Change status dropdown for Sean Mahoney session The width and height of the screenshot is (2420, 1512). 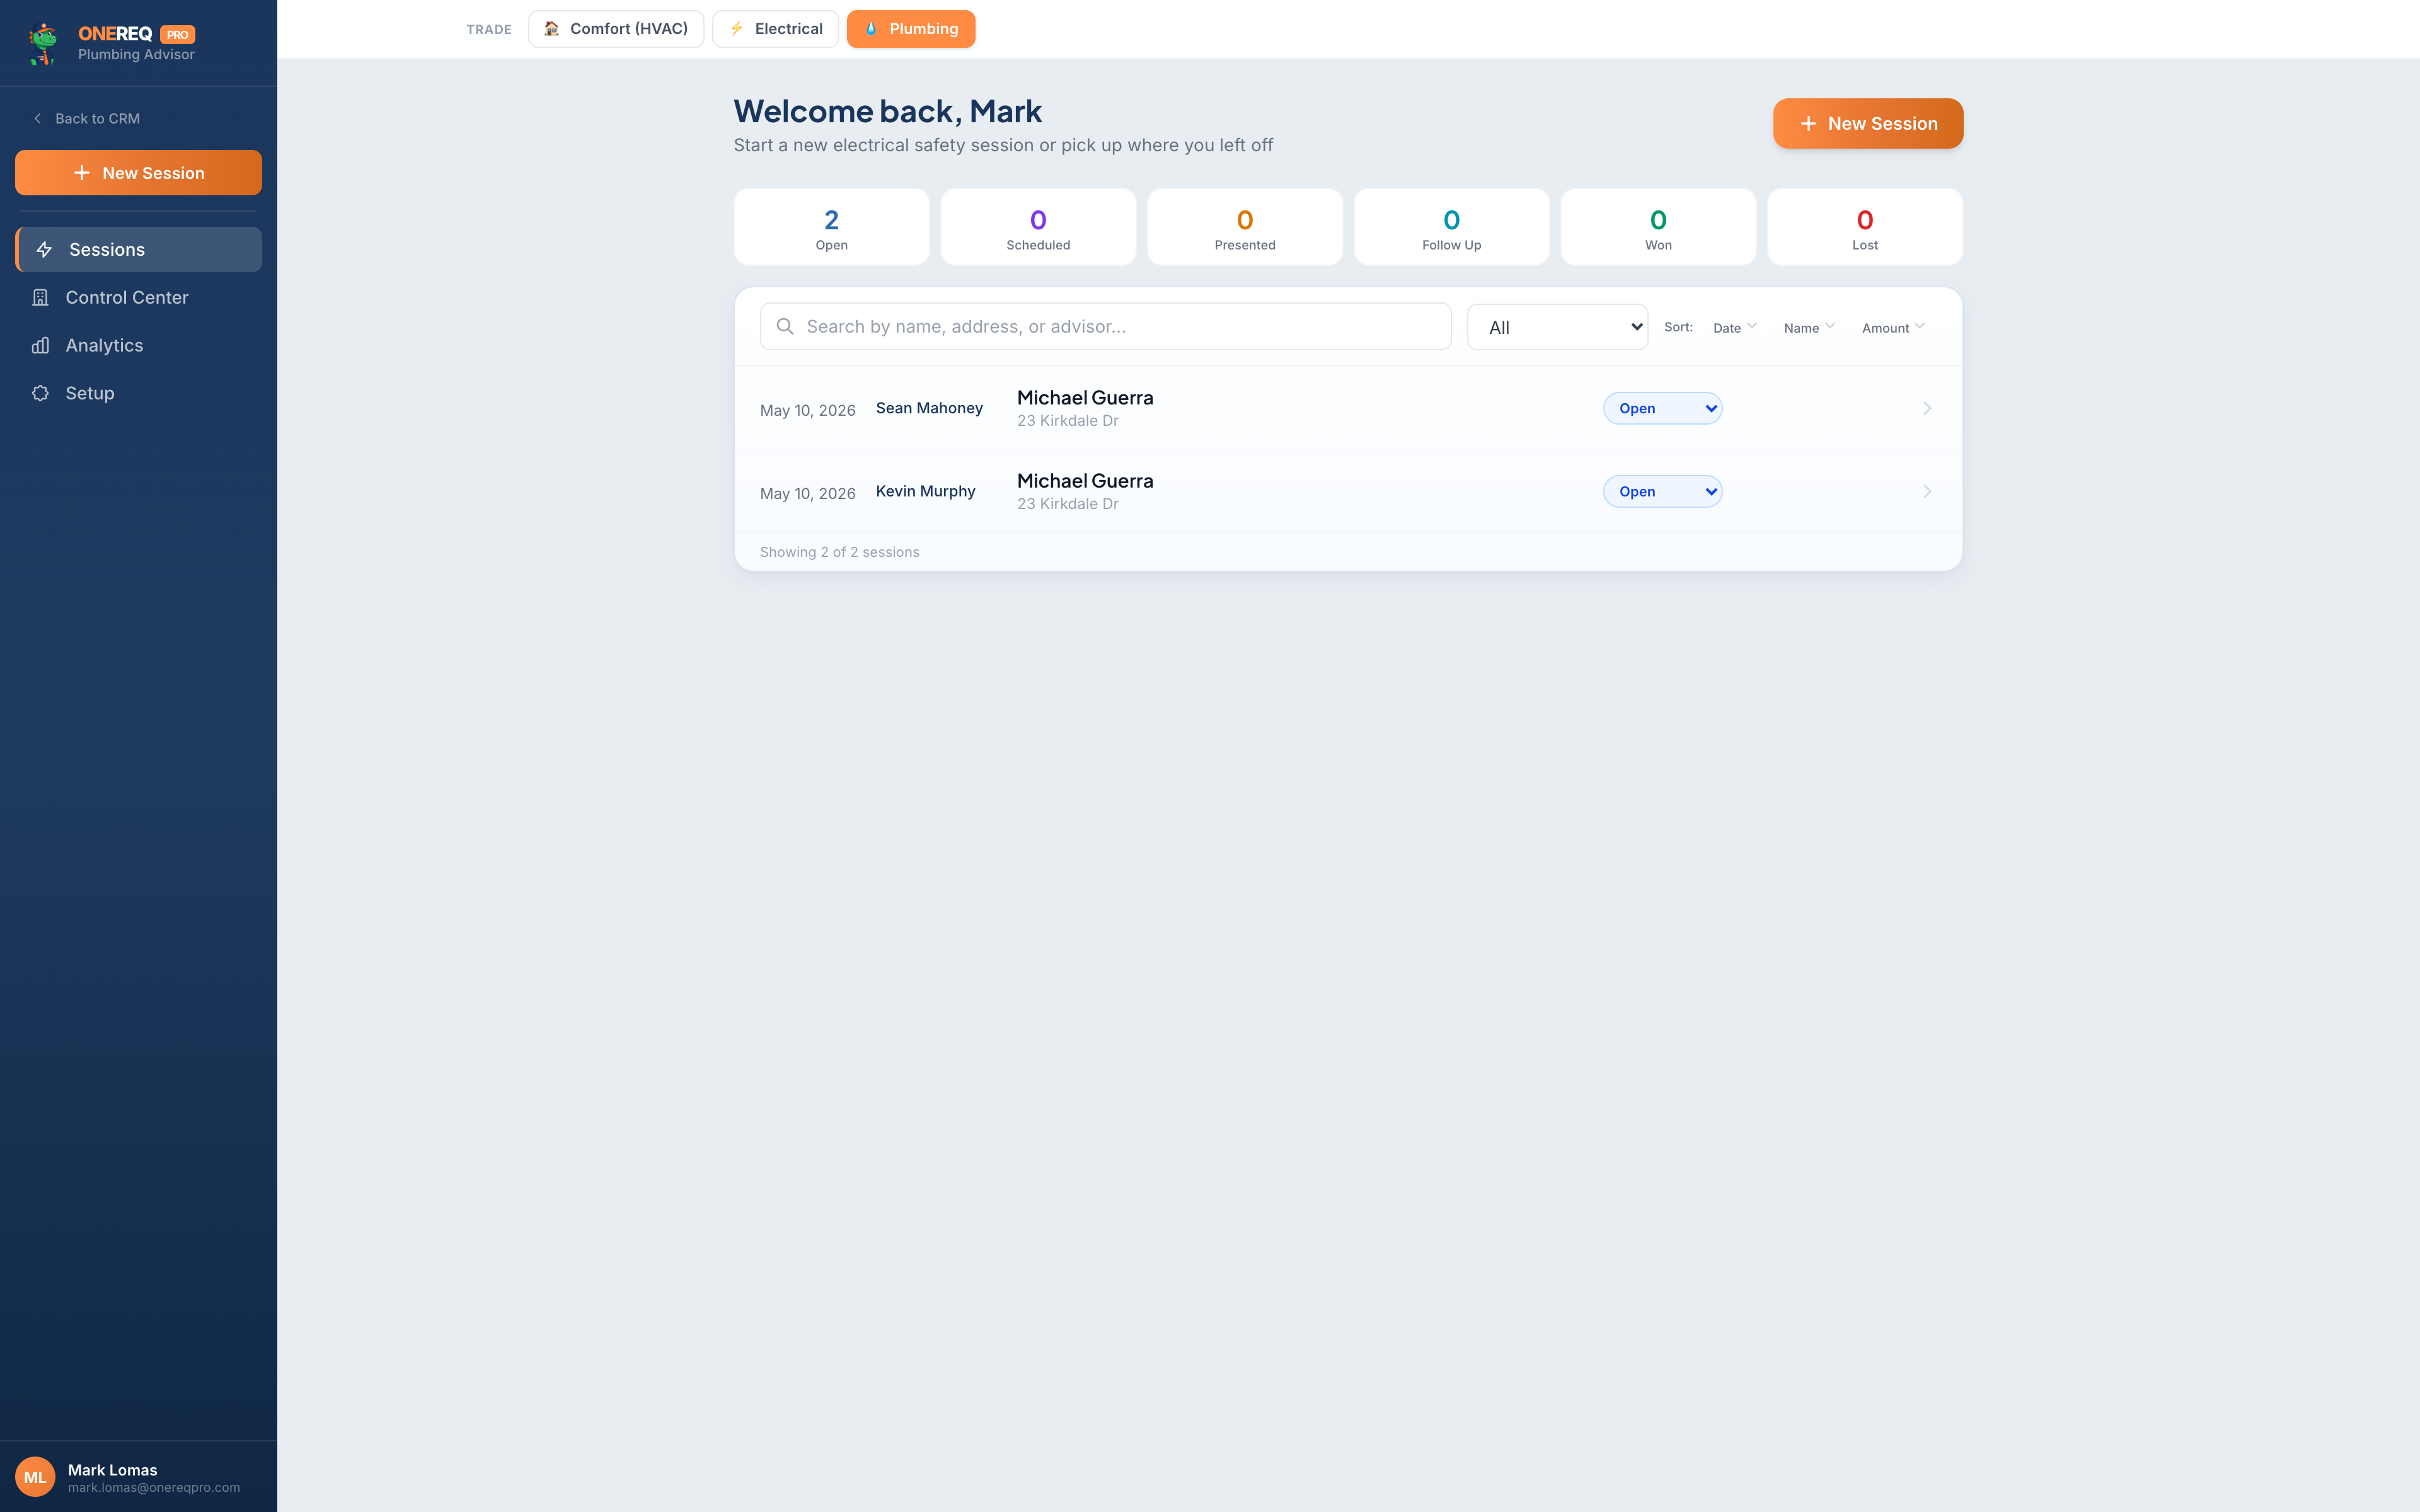(1662, 408)
